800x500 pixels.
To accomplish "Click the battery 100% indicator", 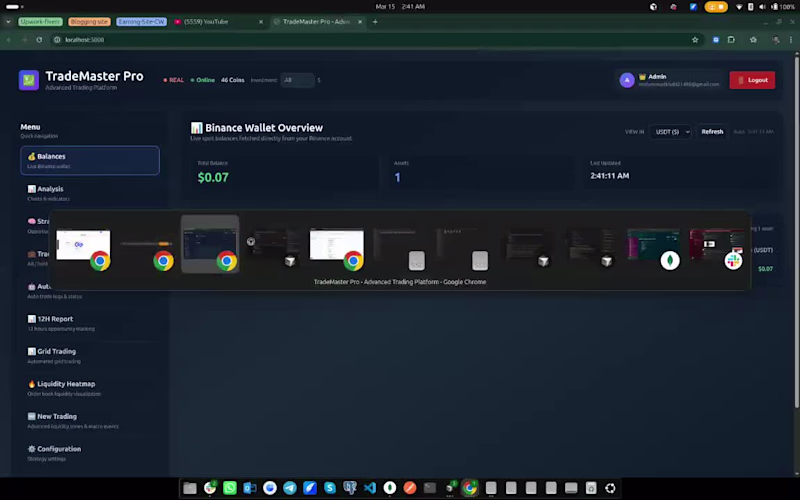I will pyautogui.click(x=783, y=7).
